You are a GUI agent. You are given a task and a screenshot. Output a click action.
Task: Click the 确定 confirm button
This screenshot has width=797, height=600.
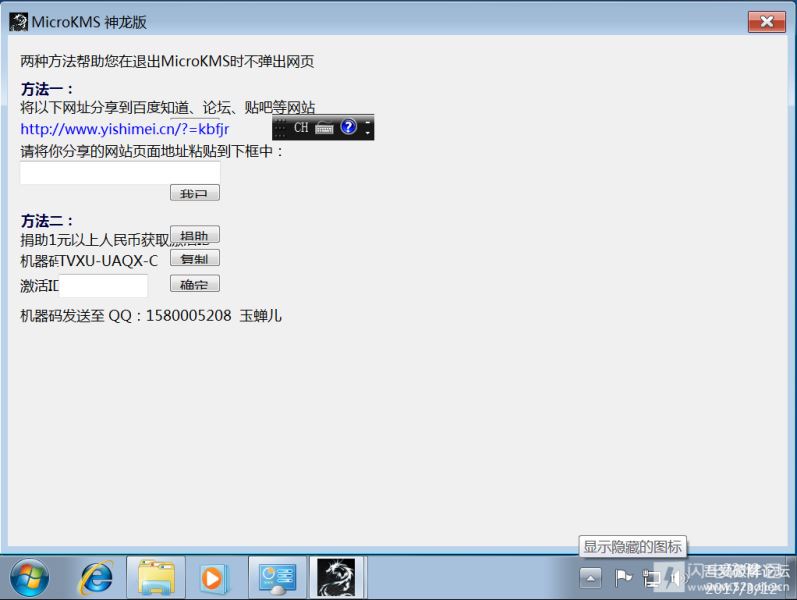tap(195, 283)
